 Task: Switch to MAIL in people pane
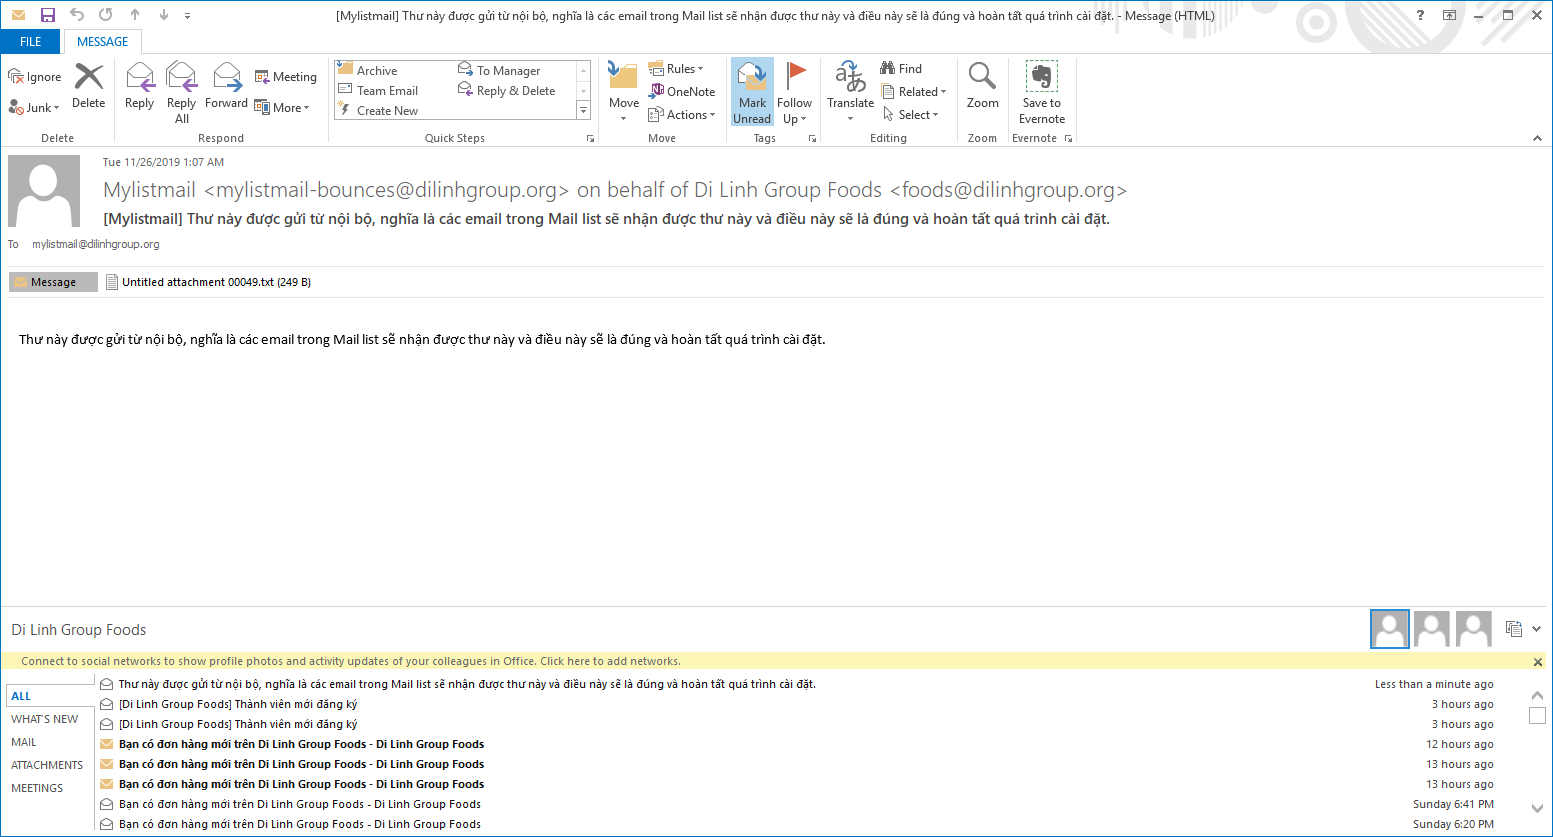point(24,742)
